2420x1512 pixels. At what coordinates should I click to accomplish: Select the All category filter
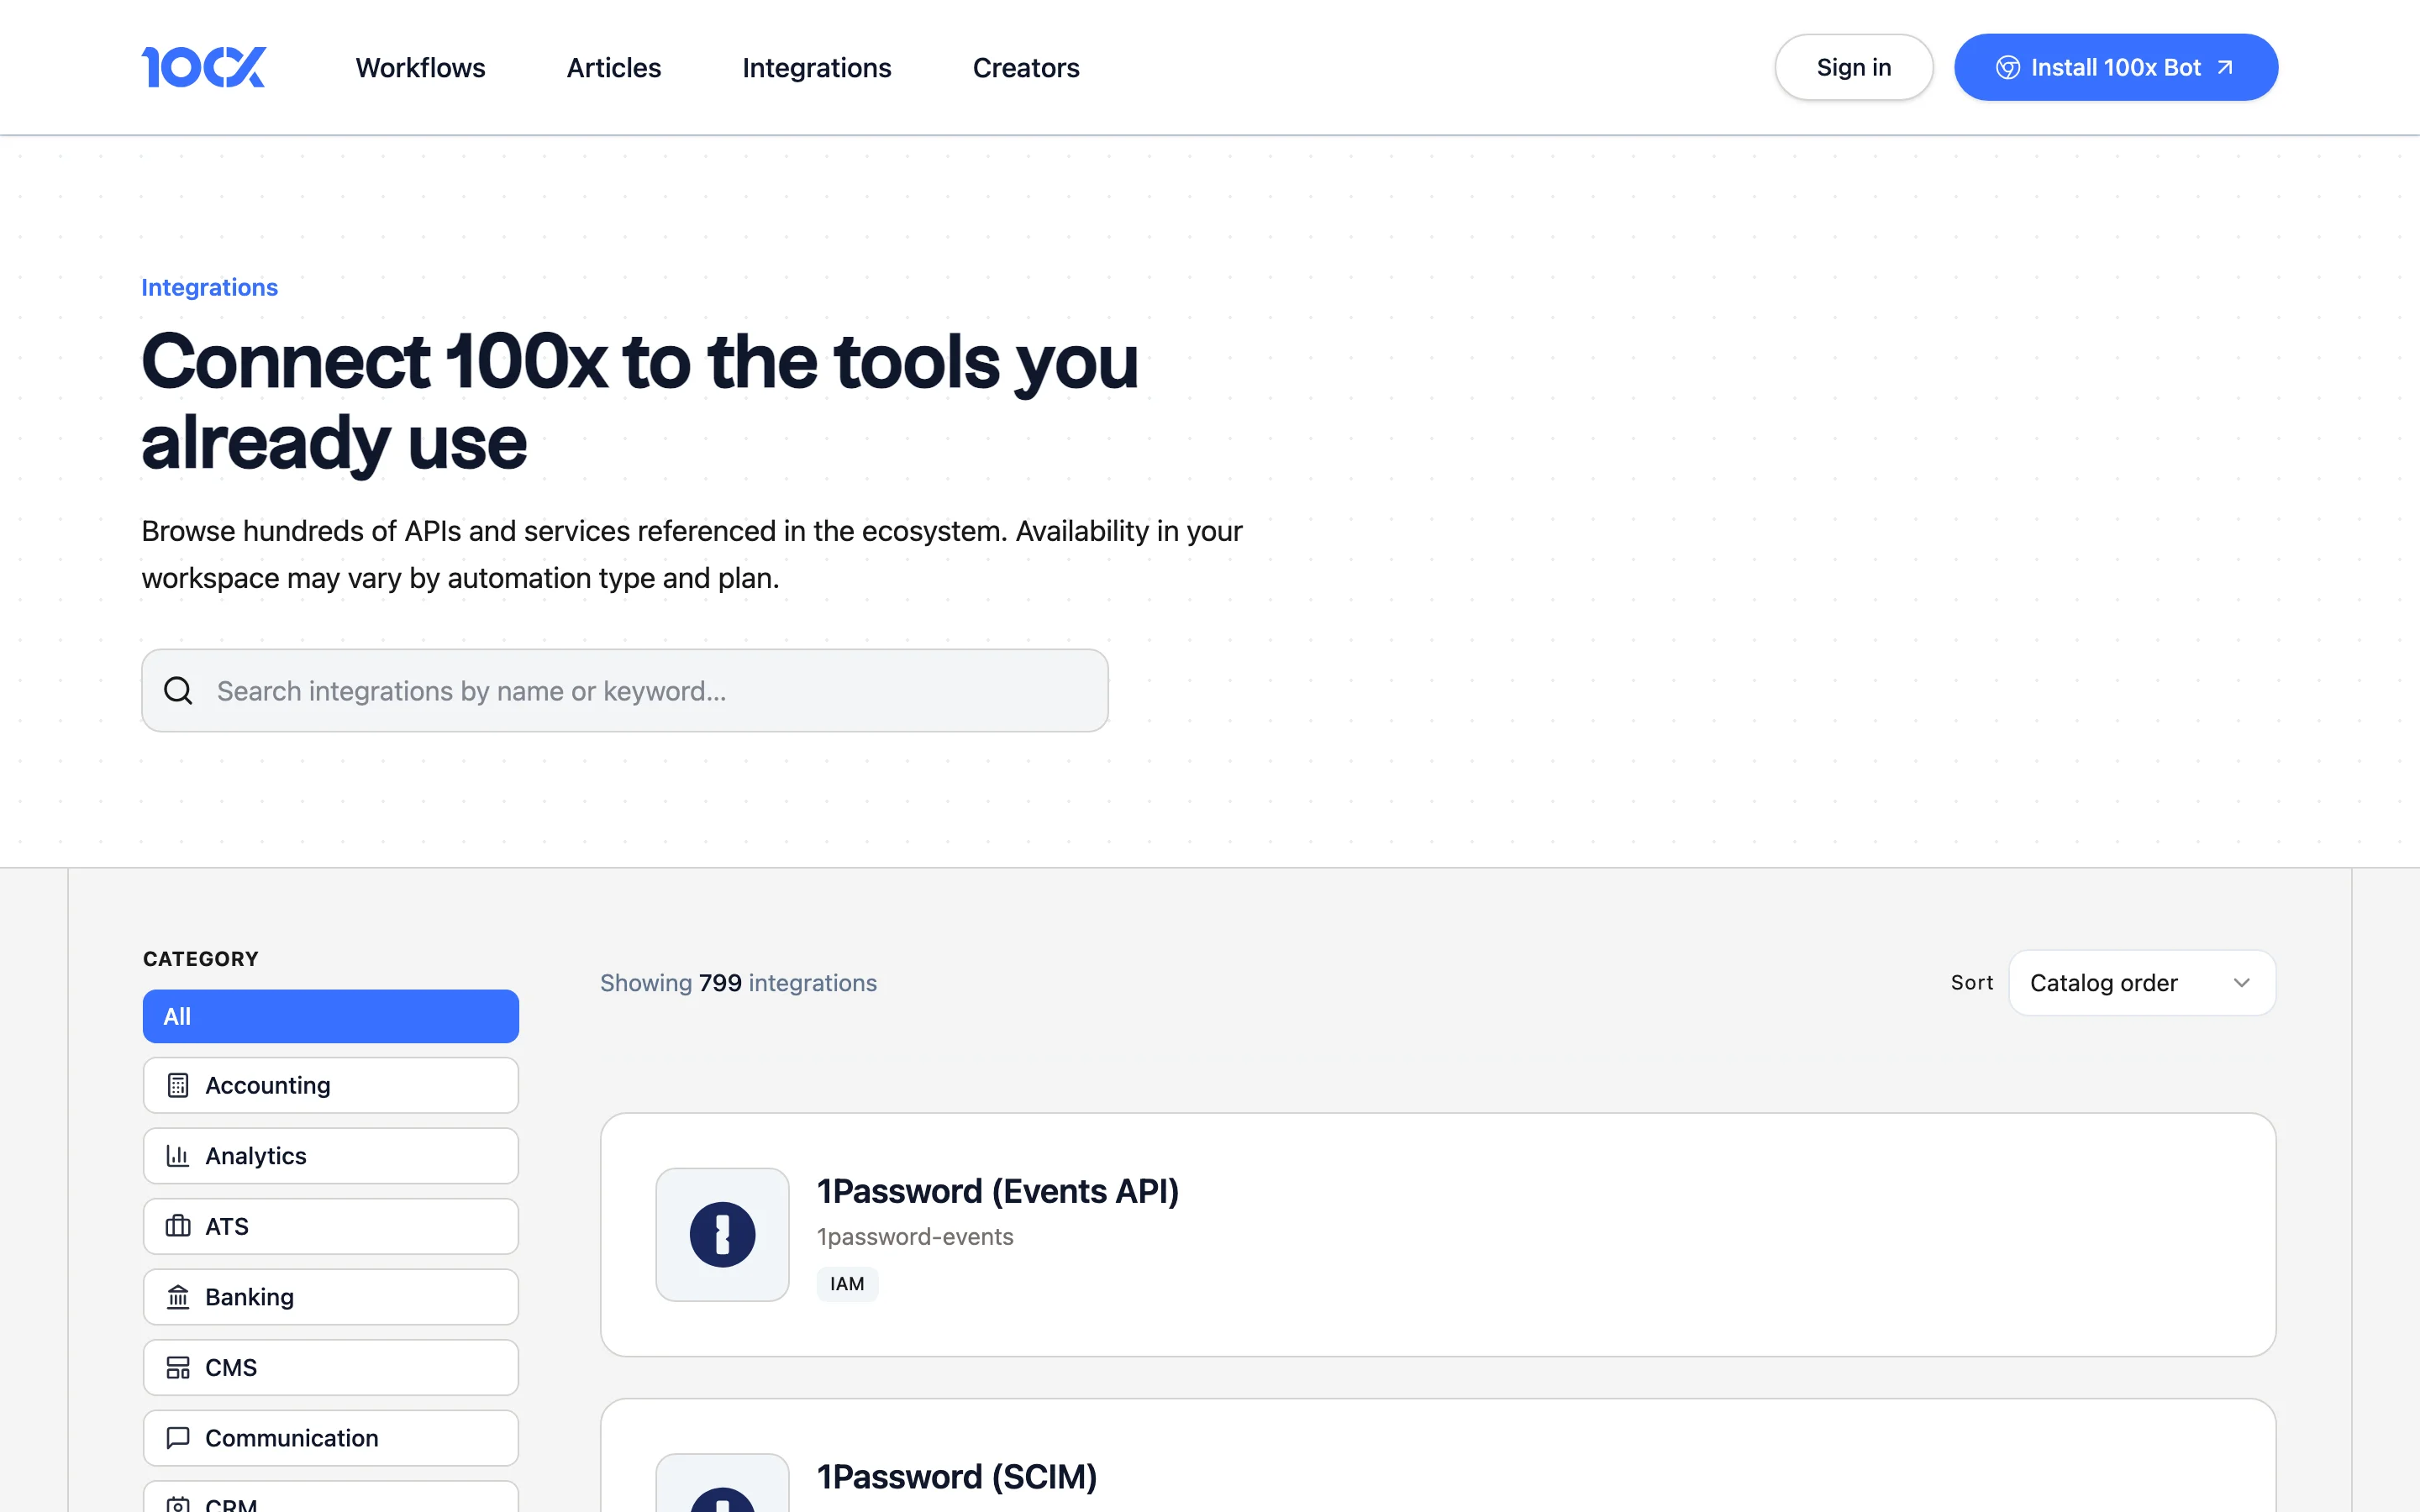point(331,1016)
